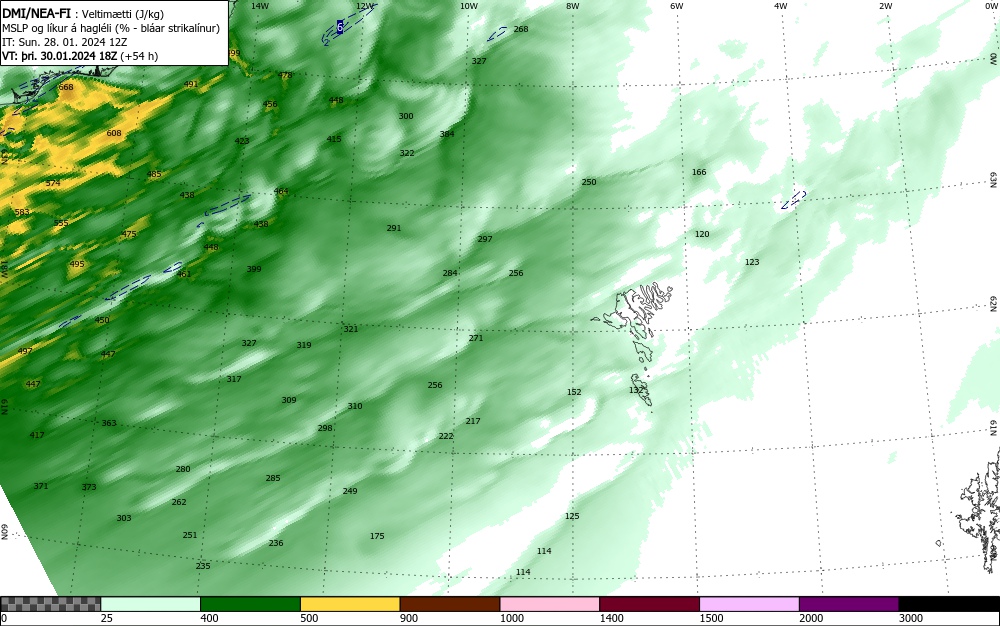Click the light green 25–400 legend swatch

coord(151,604)
